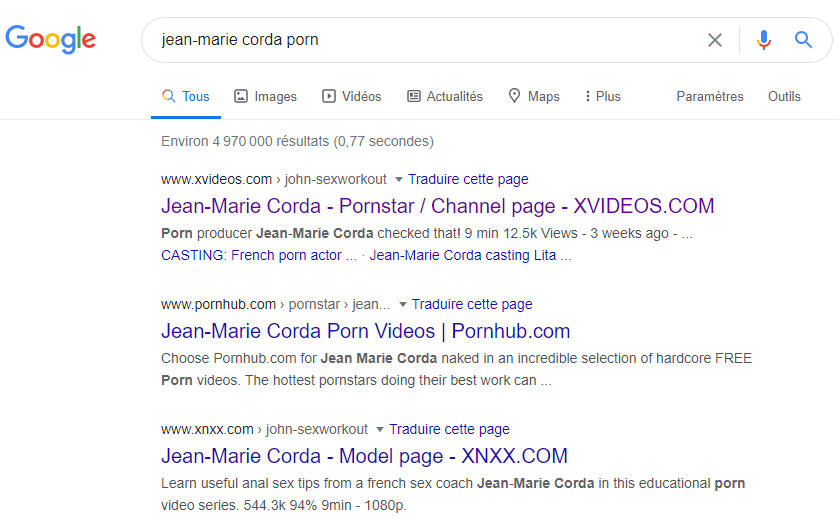Expand dropdown arrow beside pornhub.com URL
839x532 pixels.
point(403,305)
